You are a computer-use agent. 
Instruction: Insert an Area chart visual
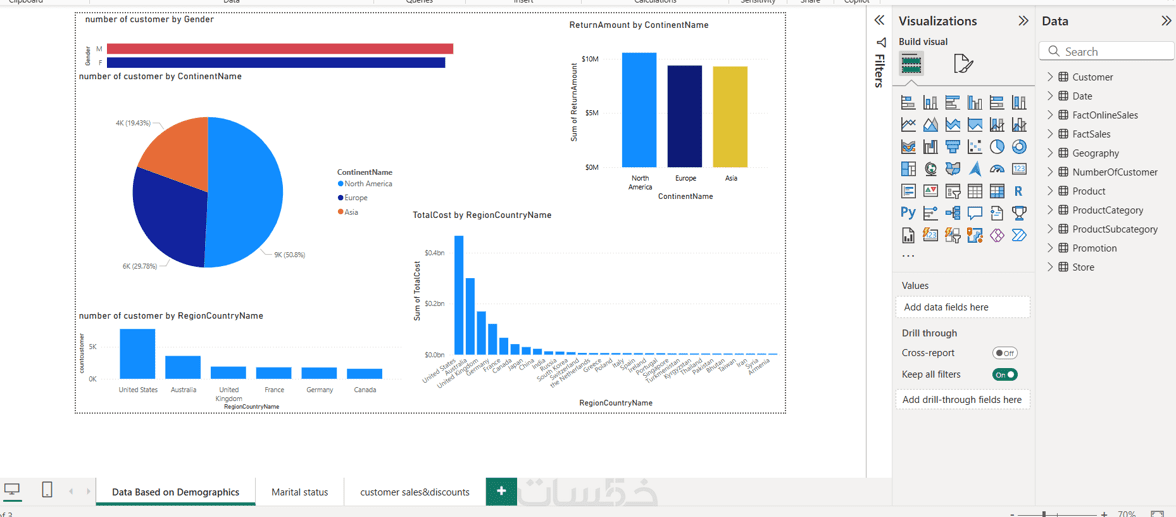pyautogui.click(x=930, y=125)
